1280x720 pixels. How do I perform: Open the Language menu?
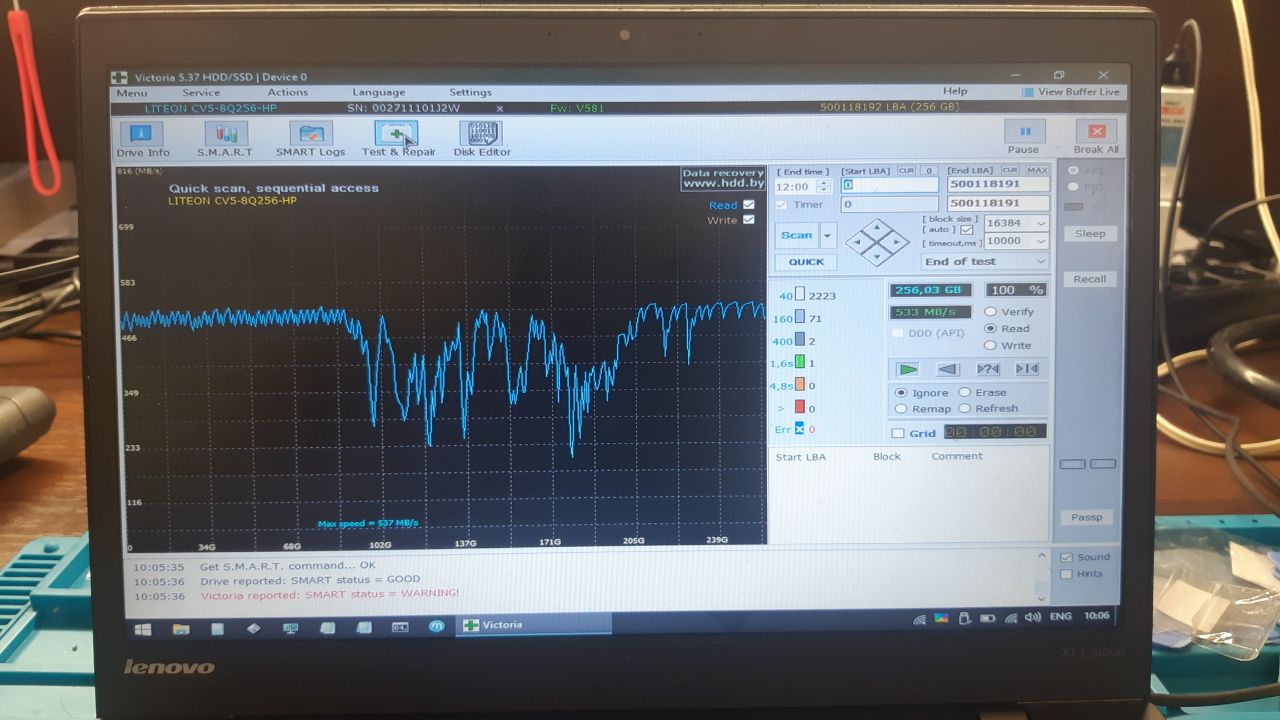[x=379, y=92]
